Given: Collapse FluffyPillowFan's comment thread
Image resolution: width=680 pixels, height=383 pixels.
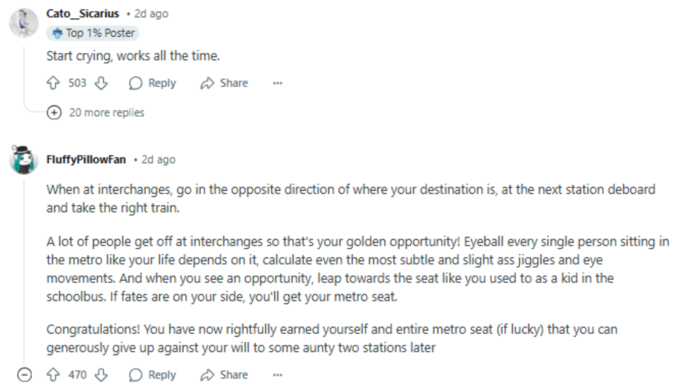Looking at the screenshot, I should (x=24, y=375).
